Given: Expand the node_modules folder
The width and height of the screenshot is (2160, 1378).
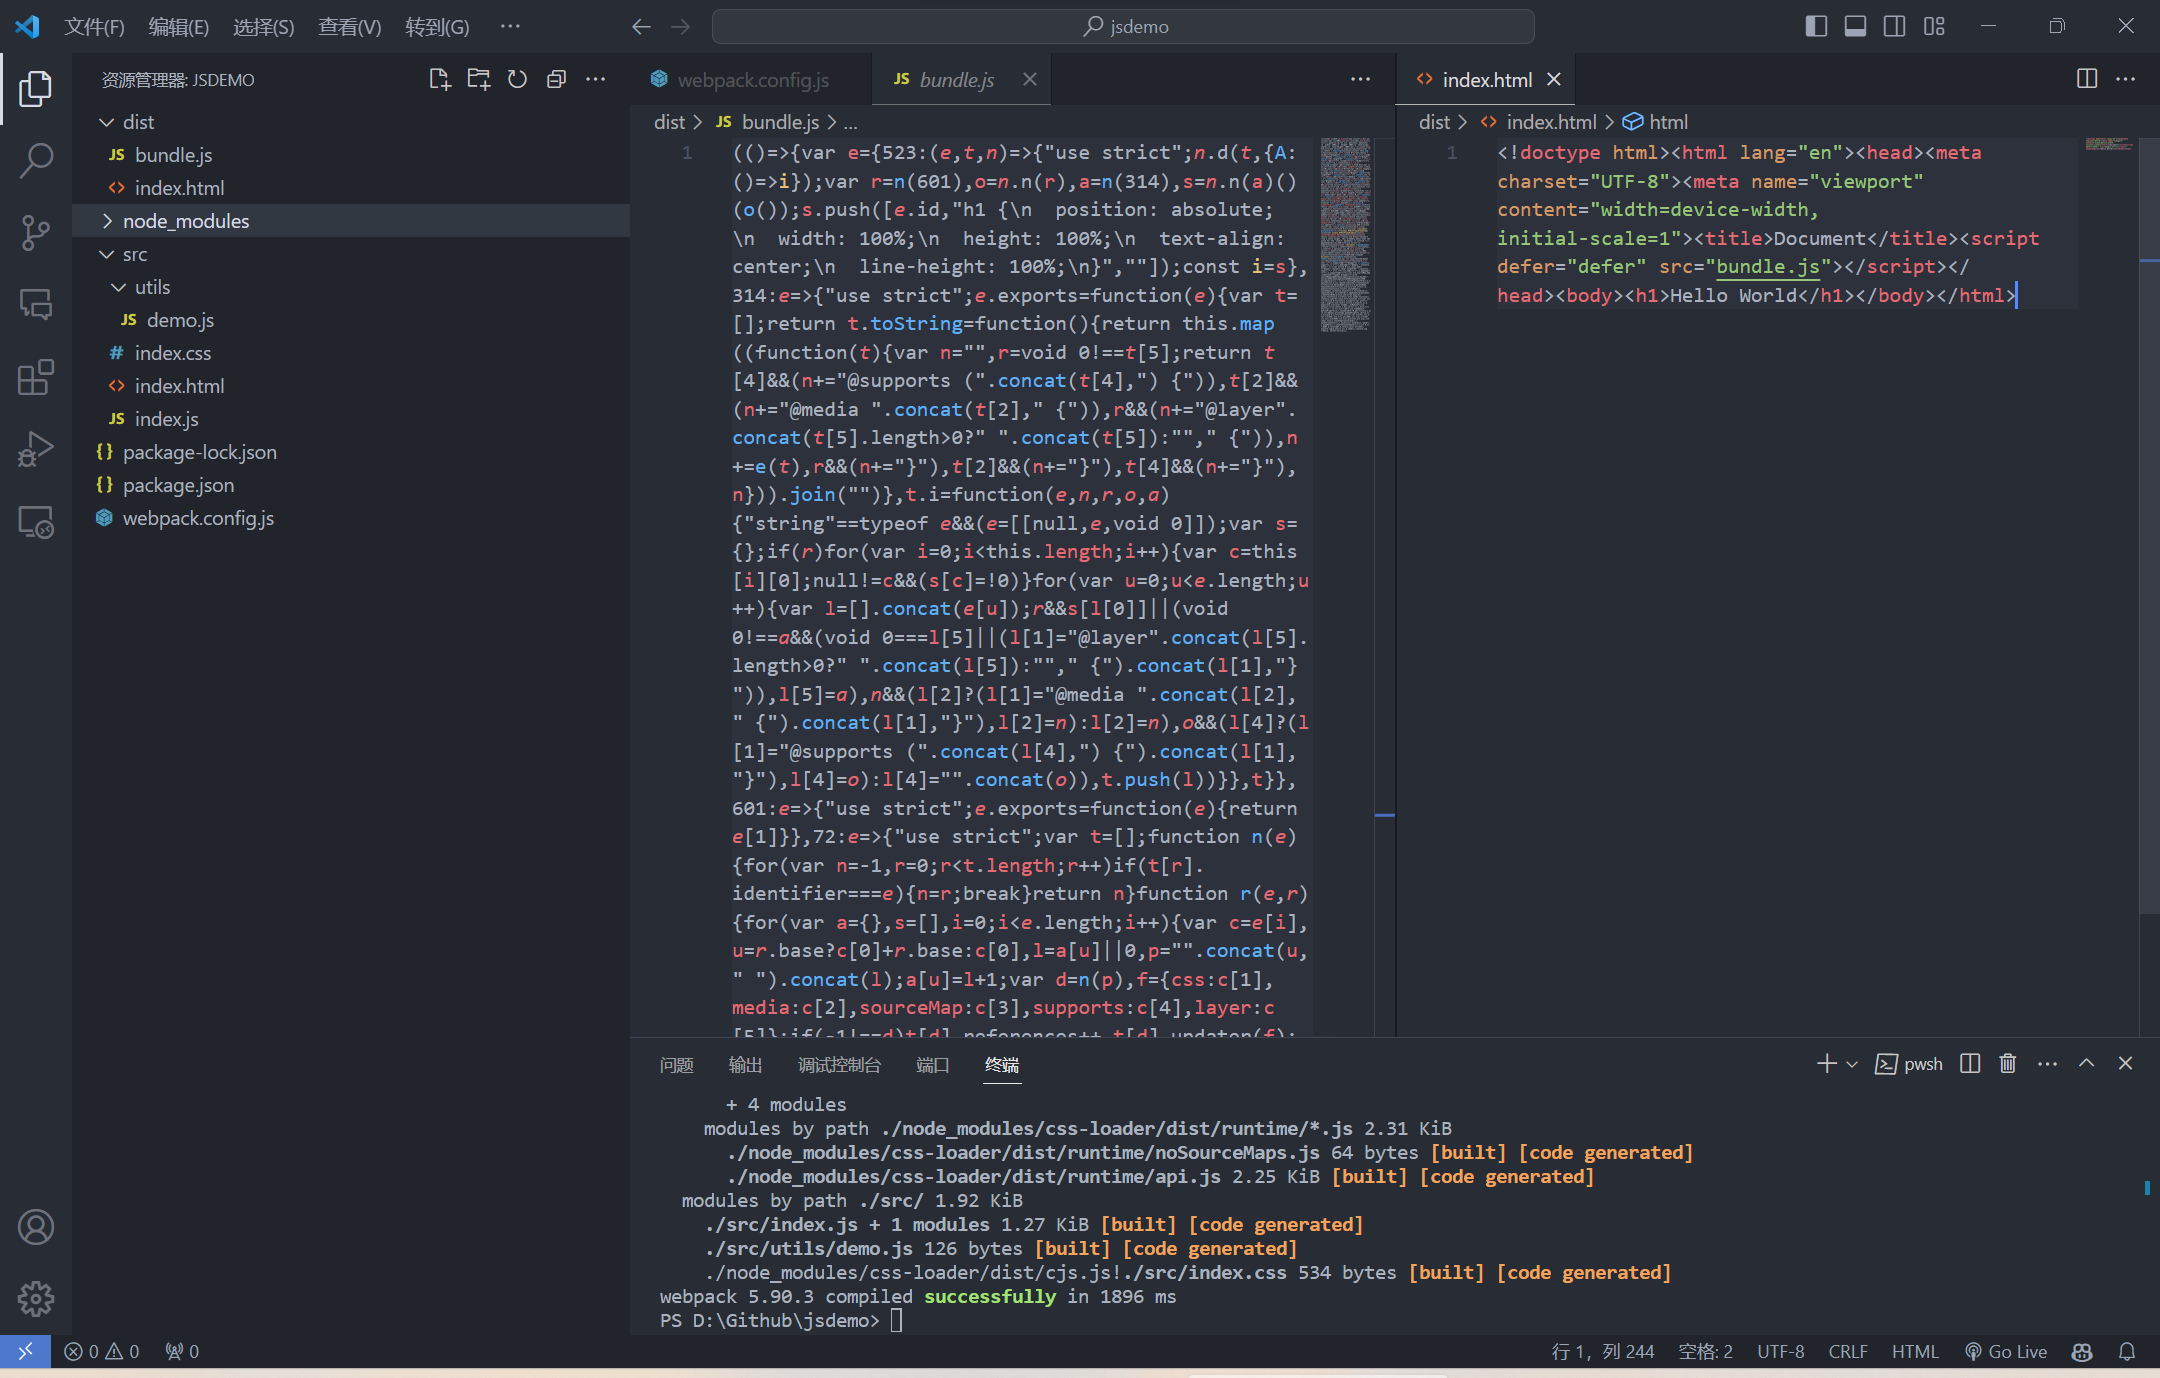Looking at the screenshot, I should (x=186, y=221).
